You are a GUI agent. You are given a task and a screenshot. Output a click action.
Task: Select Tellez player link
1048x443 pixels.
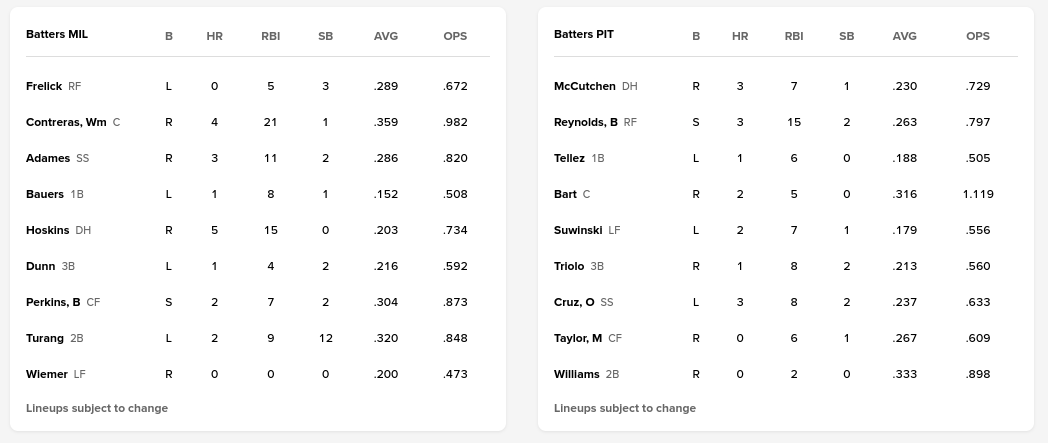tap(569, 158)
